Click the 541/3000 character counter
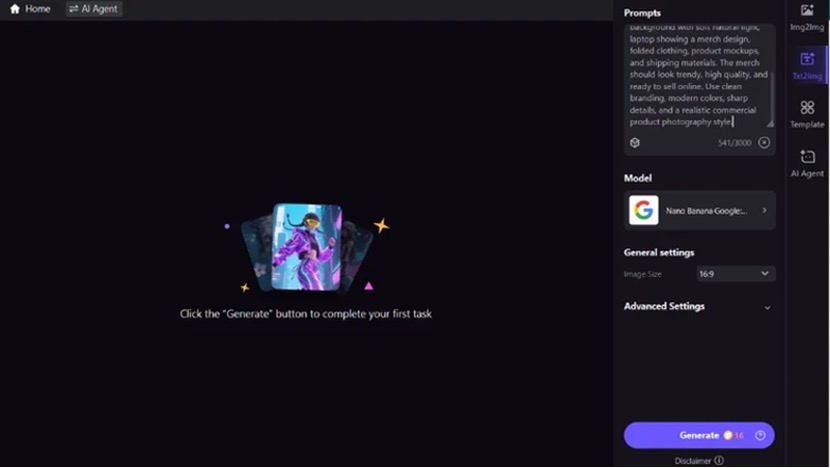This screenshot has height=468, width=830. pos(734,143)
